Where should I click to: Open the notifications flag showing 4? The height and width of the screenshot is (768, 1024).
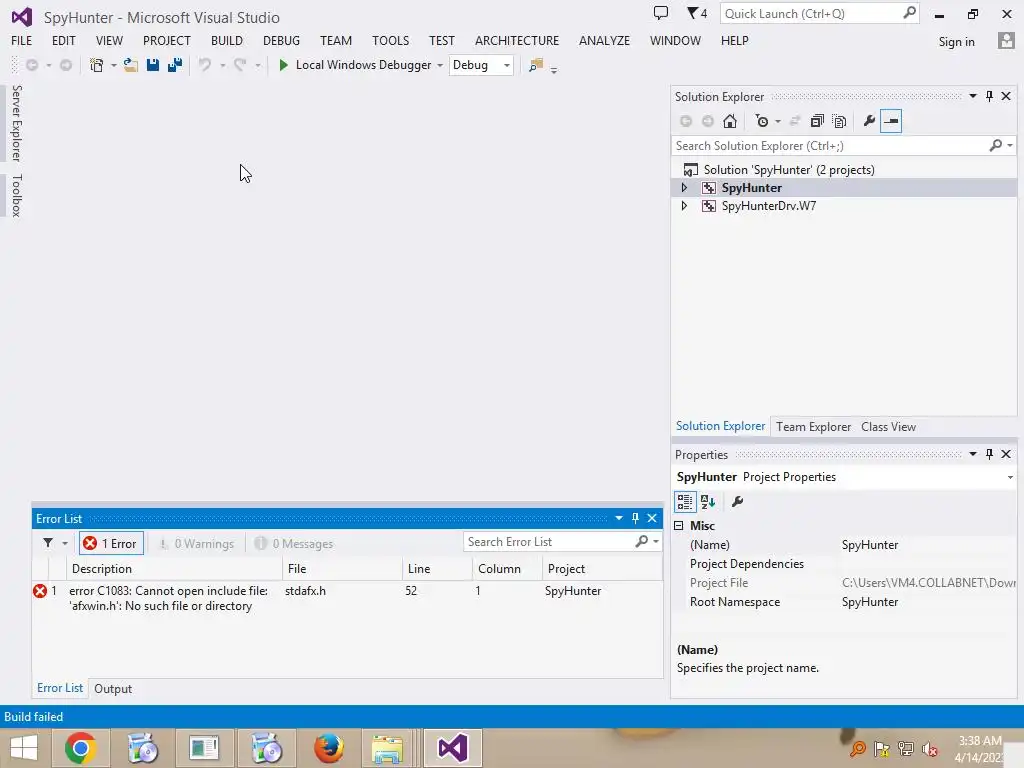pos(697,13)
